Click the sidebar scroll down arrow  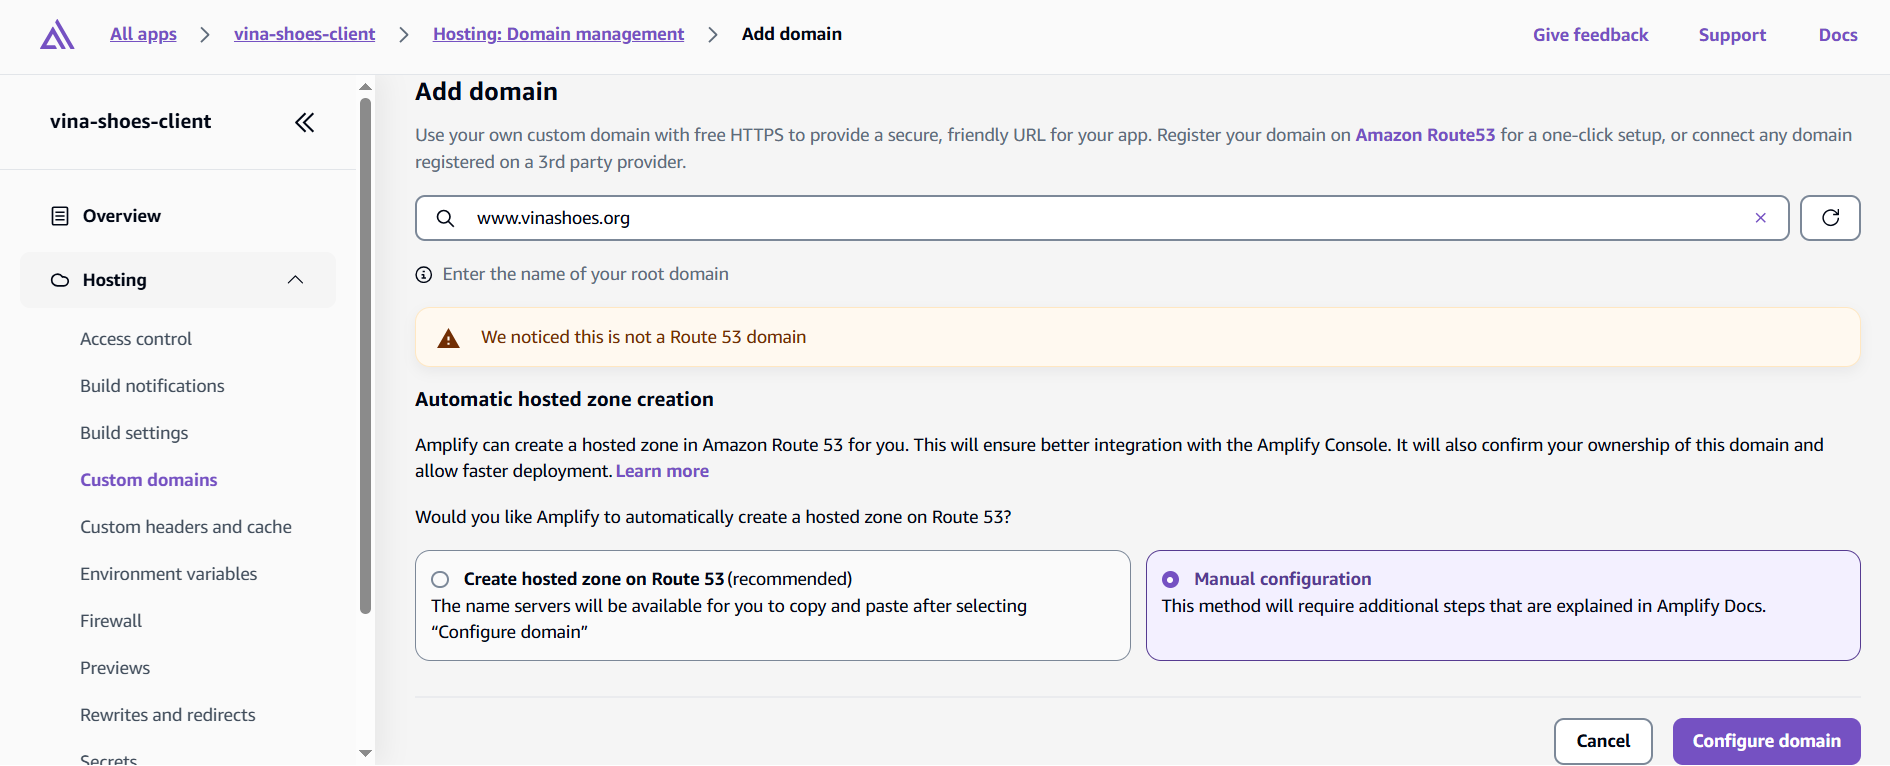365,753
